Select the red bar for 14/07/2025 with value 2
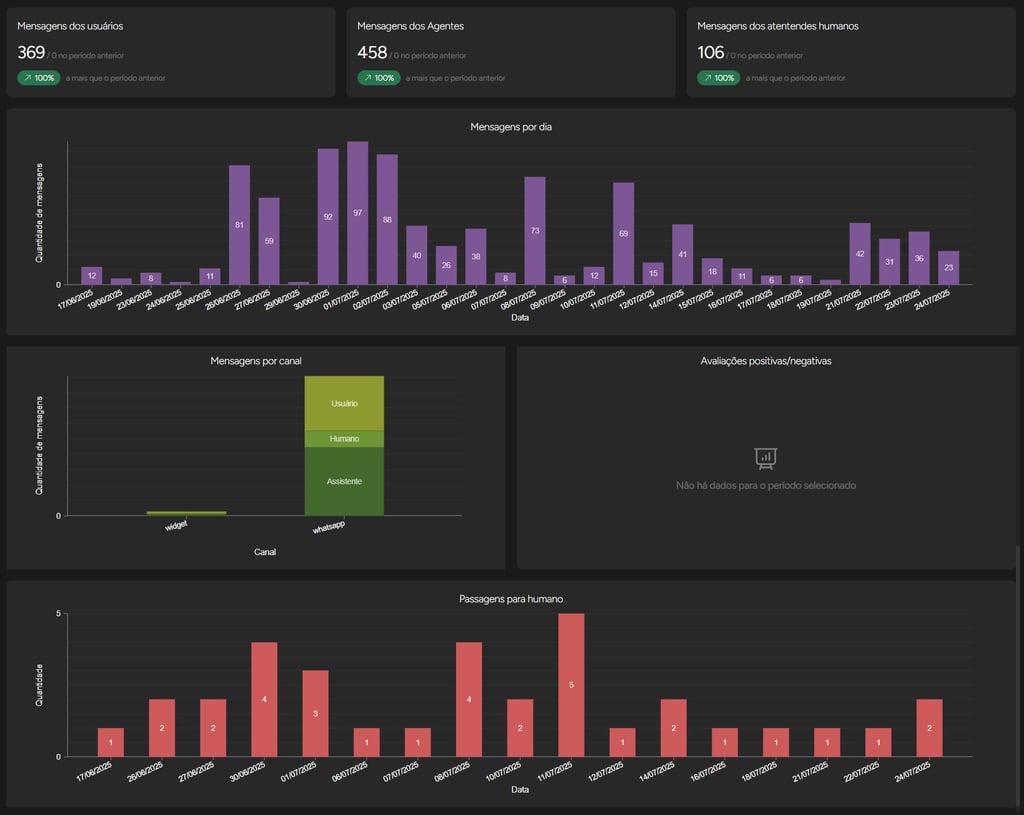 (673, 728)
